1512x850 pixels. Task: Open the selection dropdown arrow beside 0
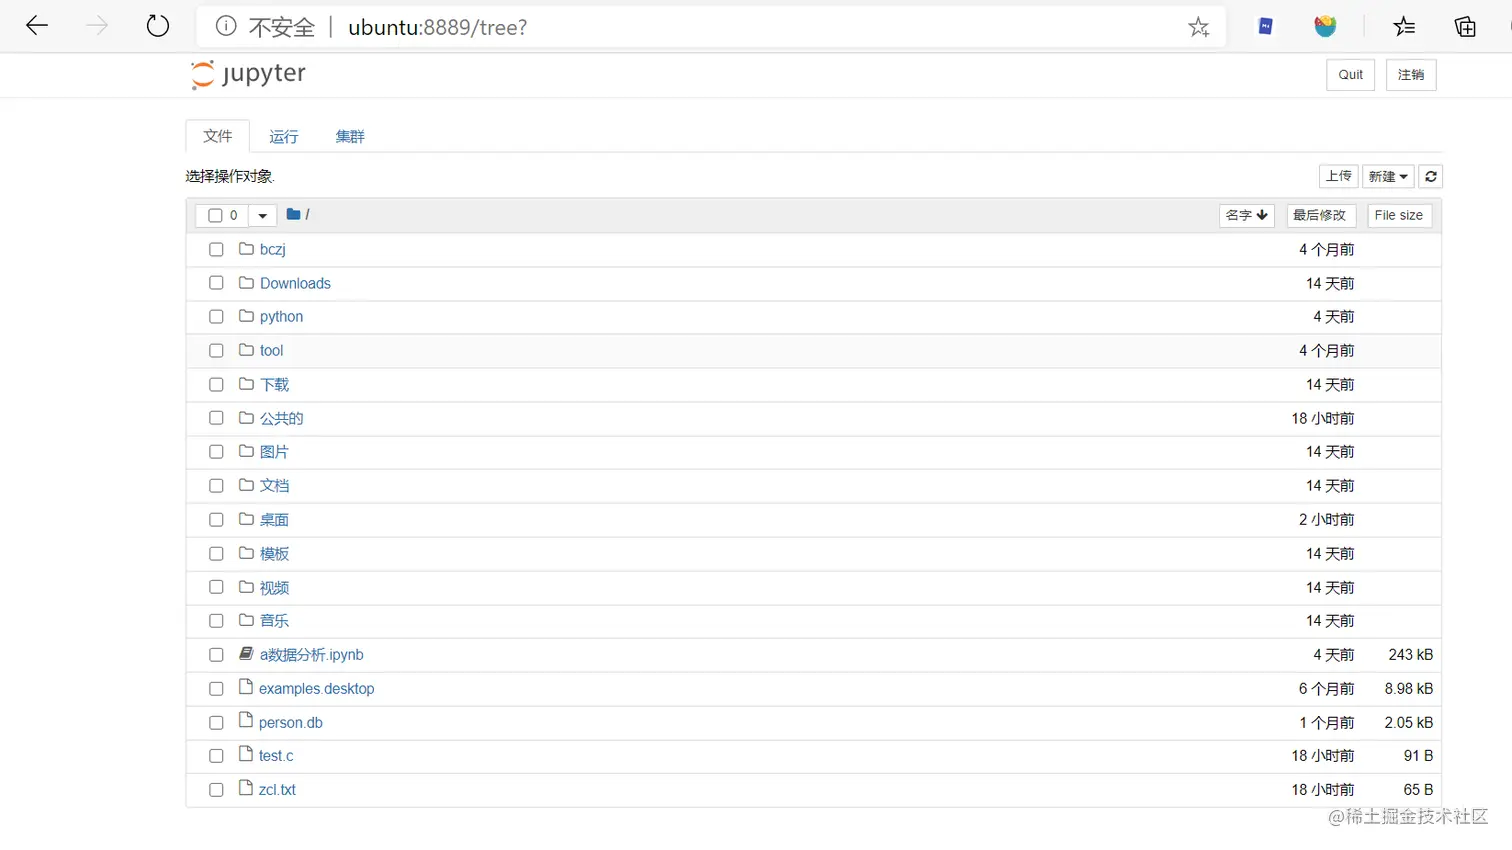coord(262,215)
